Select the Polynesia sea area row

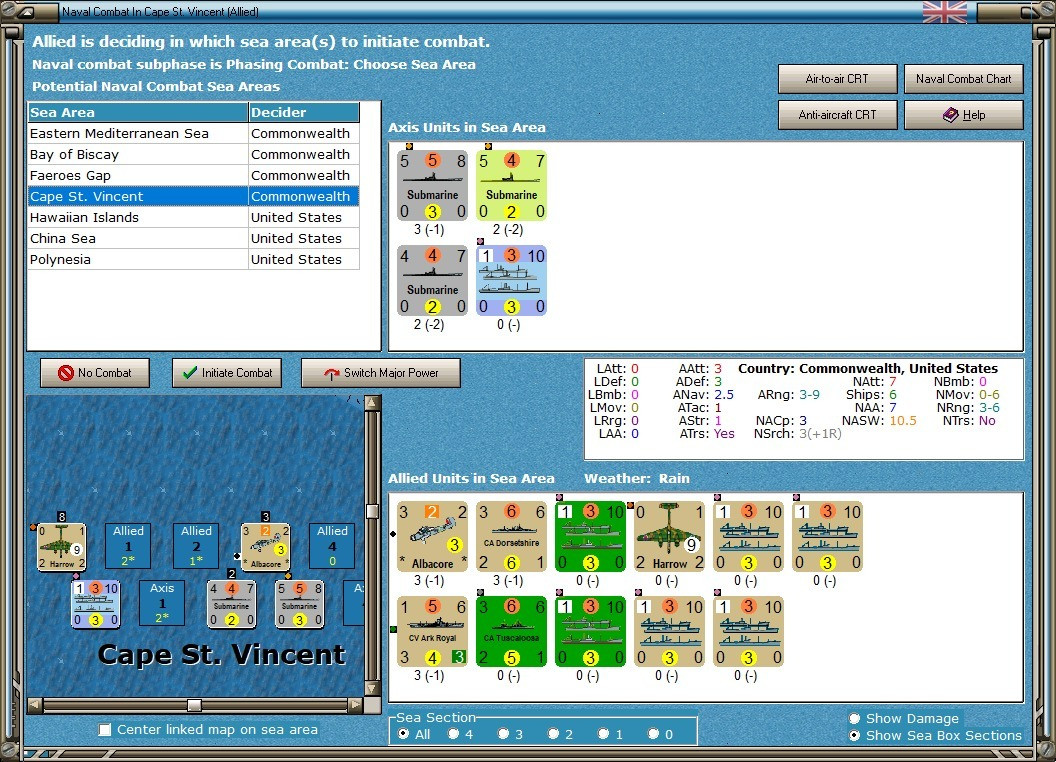click(193, 259)
